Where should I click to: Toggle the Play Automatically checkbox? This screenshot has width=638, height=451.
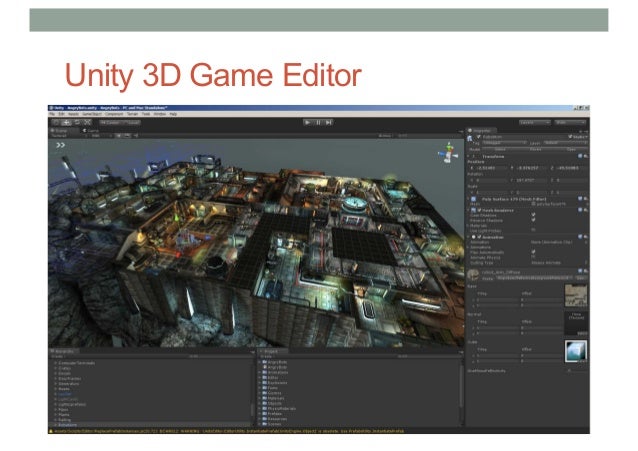tap(533, 252)
